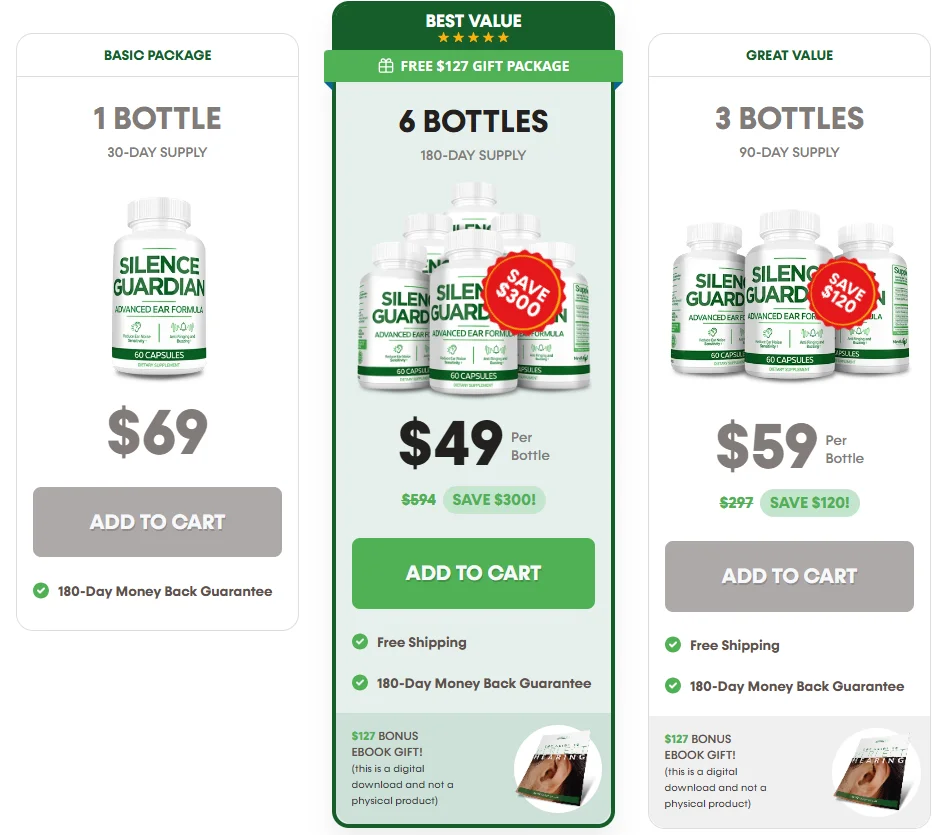The width and height of the screenshot is (946, 835).
Task: Click the ebook cover in 6-bottle bonus
Action: [557, 768]
